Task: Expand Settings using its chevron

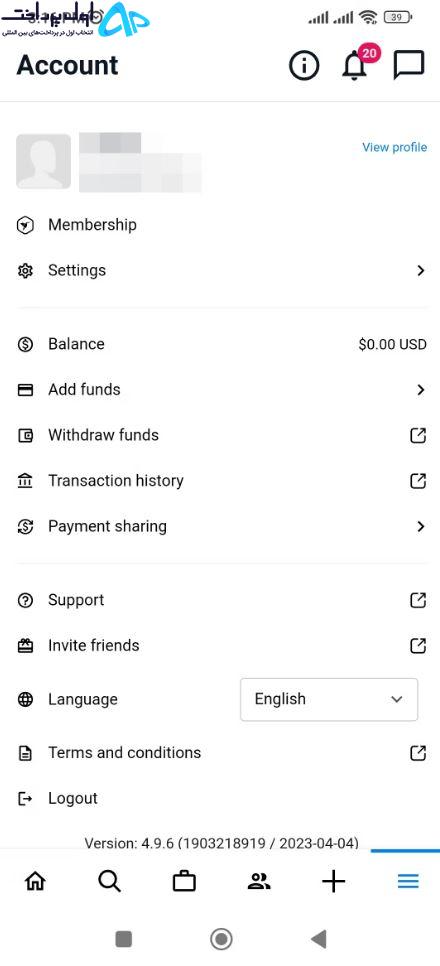Action: (421, 270)
